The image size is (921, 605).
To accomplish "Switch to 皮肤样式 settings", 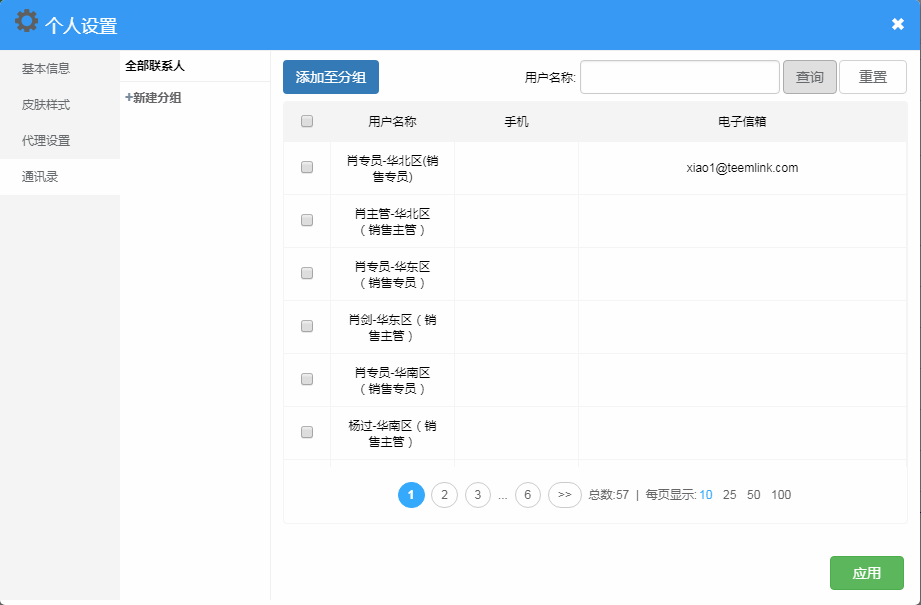I will click(46, 105).
